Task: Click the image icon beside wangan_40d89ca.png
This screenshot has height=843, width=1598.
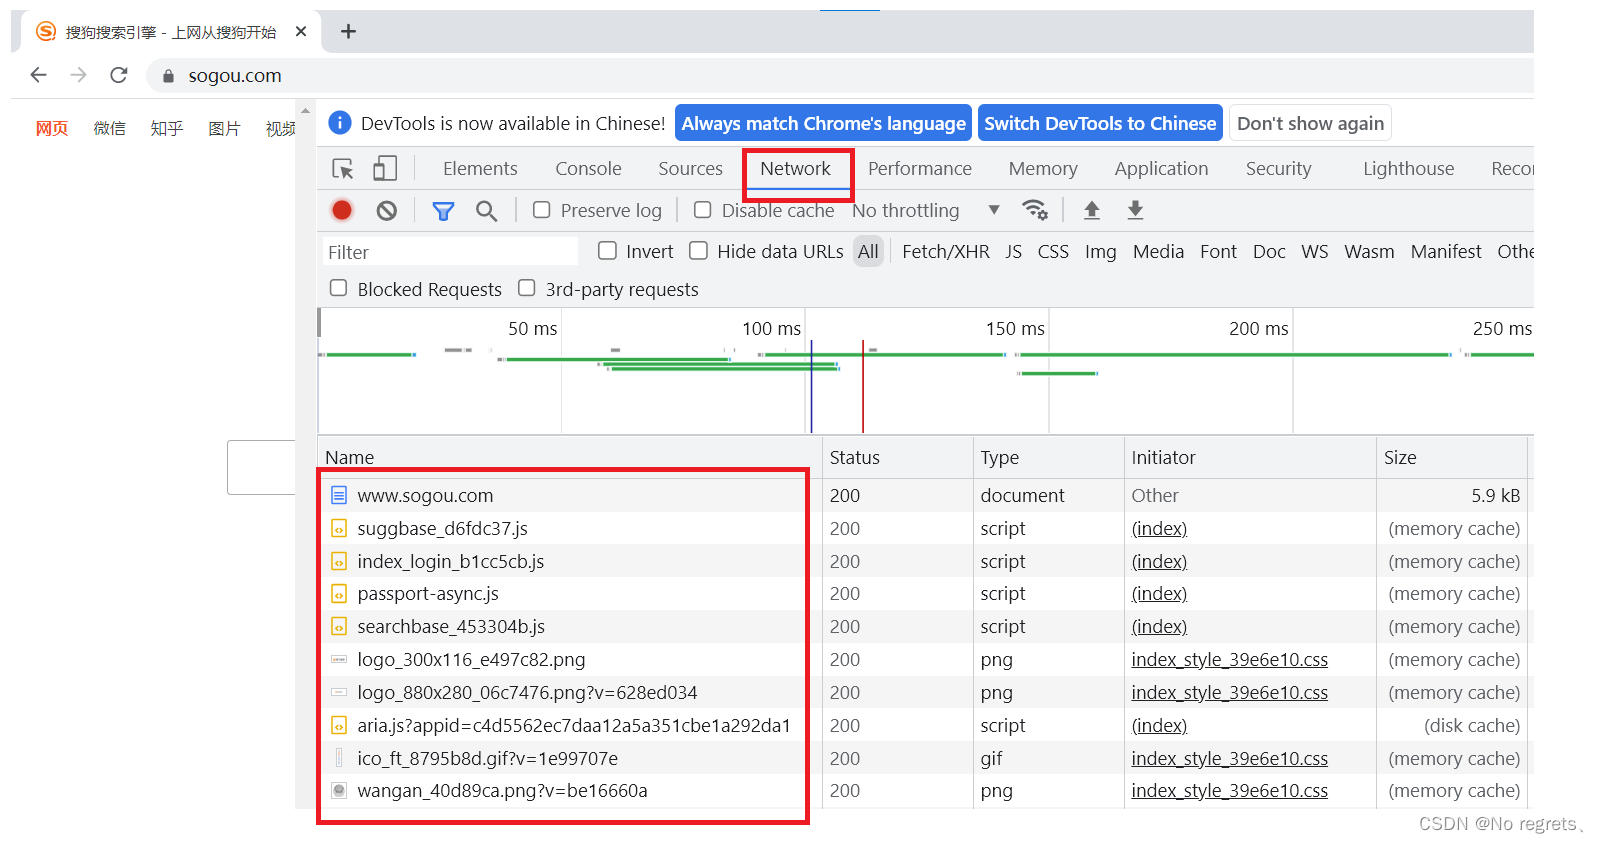Action: (339, 791)
